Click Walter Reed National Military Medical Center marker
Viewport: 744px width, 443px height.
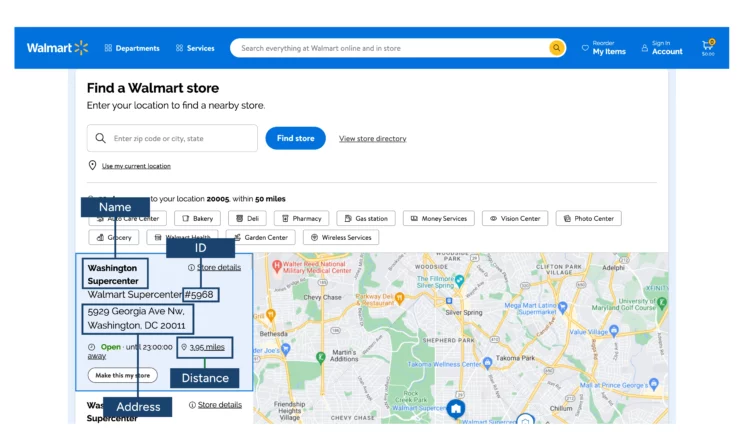(x=277, y=266)
